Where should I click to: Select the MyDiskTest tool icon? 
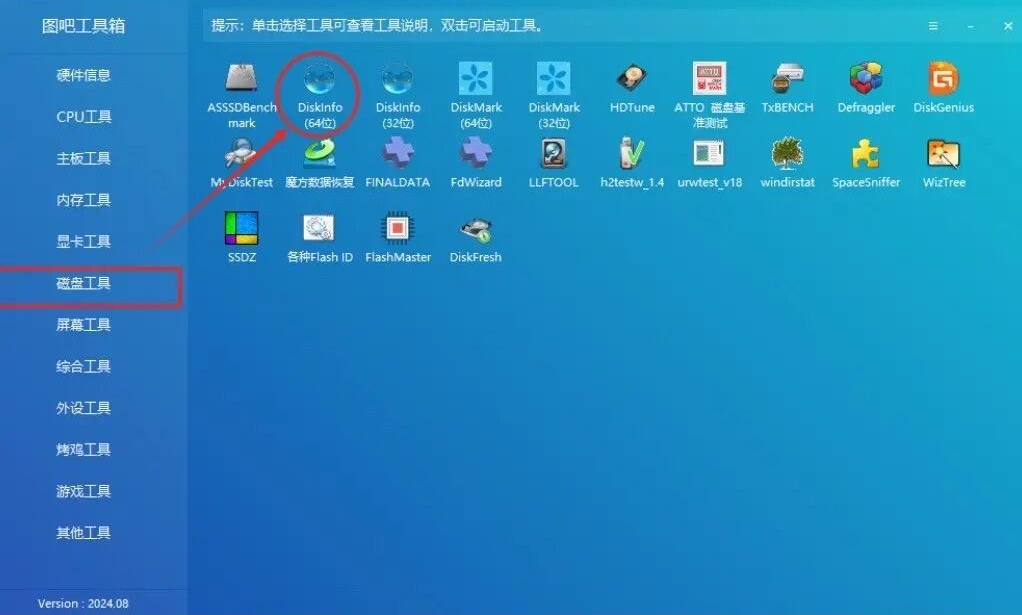[241, 154]
